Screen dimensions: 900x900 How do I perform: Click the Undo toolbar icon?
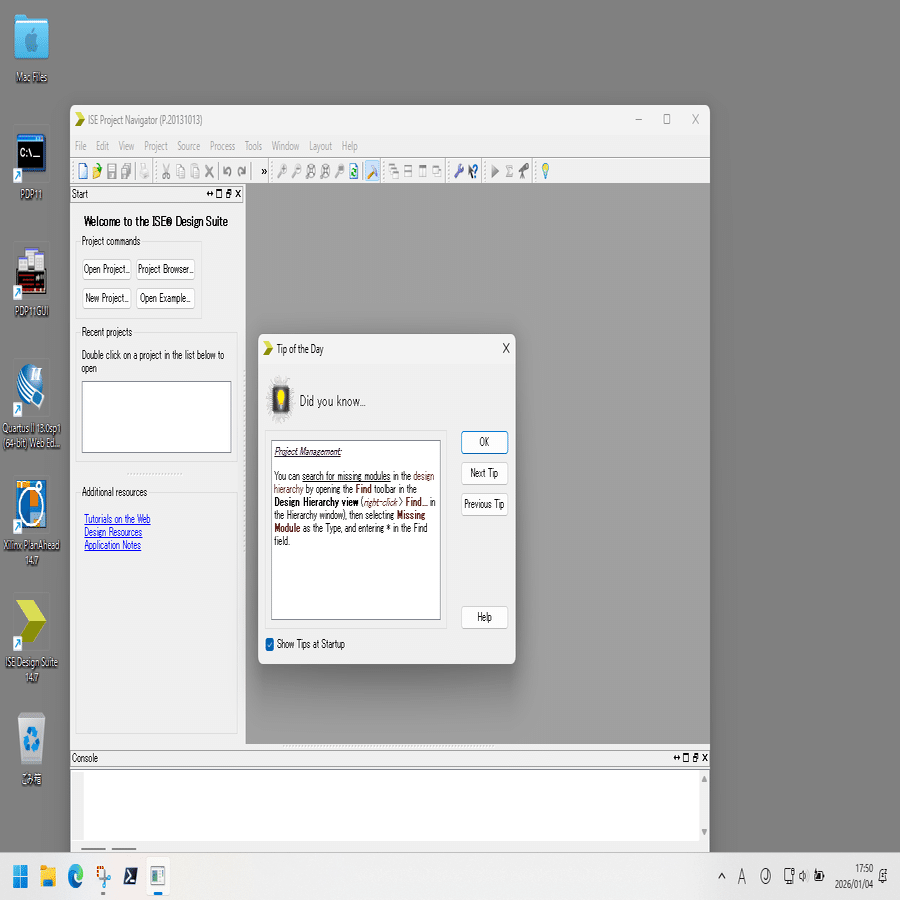[227, 171]
